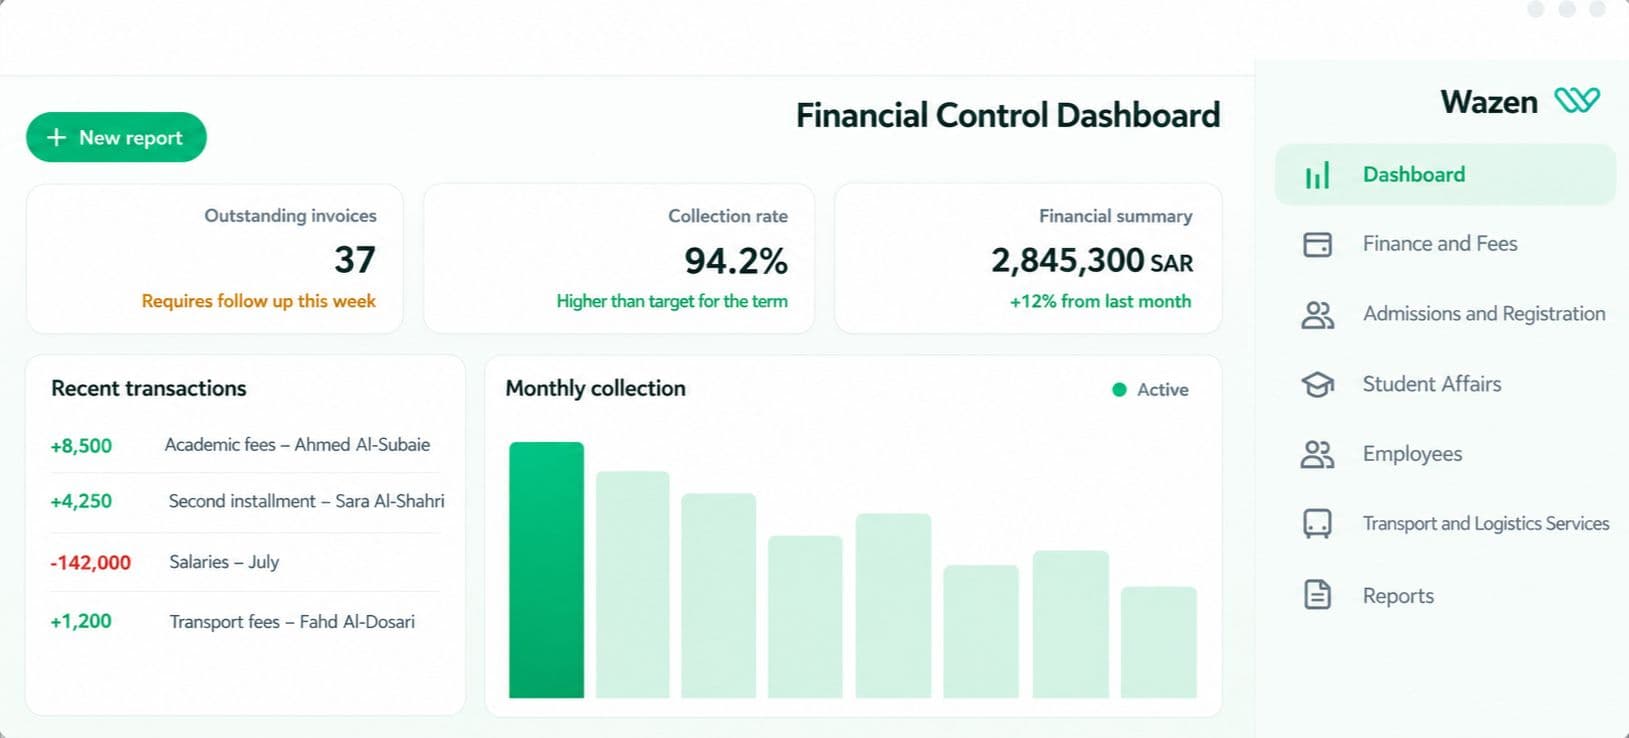Screen dimensions: 1629x738
Task: Click the Reports document icon
Action: tap(1317, 595)
